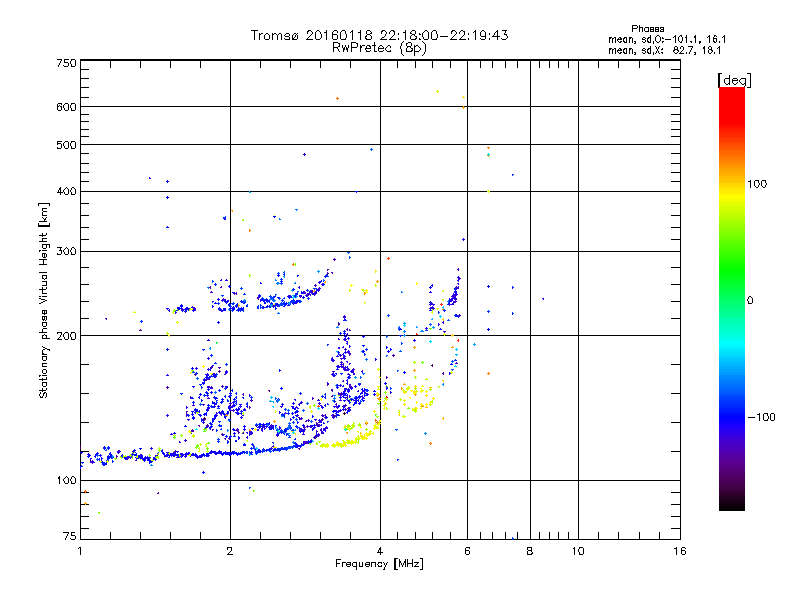
Task: Click the y-axis tick label '500'
Action: 66,145
